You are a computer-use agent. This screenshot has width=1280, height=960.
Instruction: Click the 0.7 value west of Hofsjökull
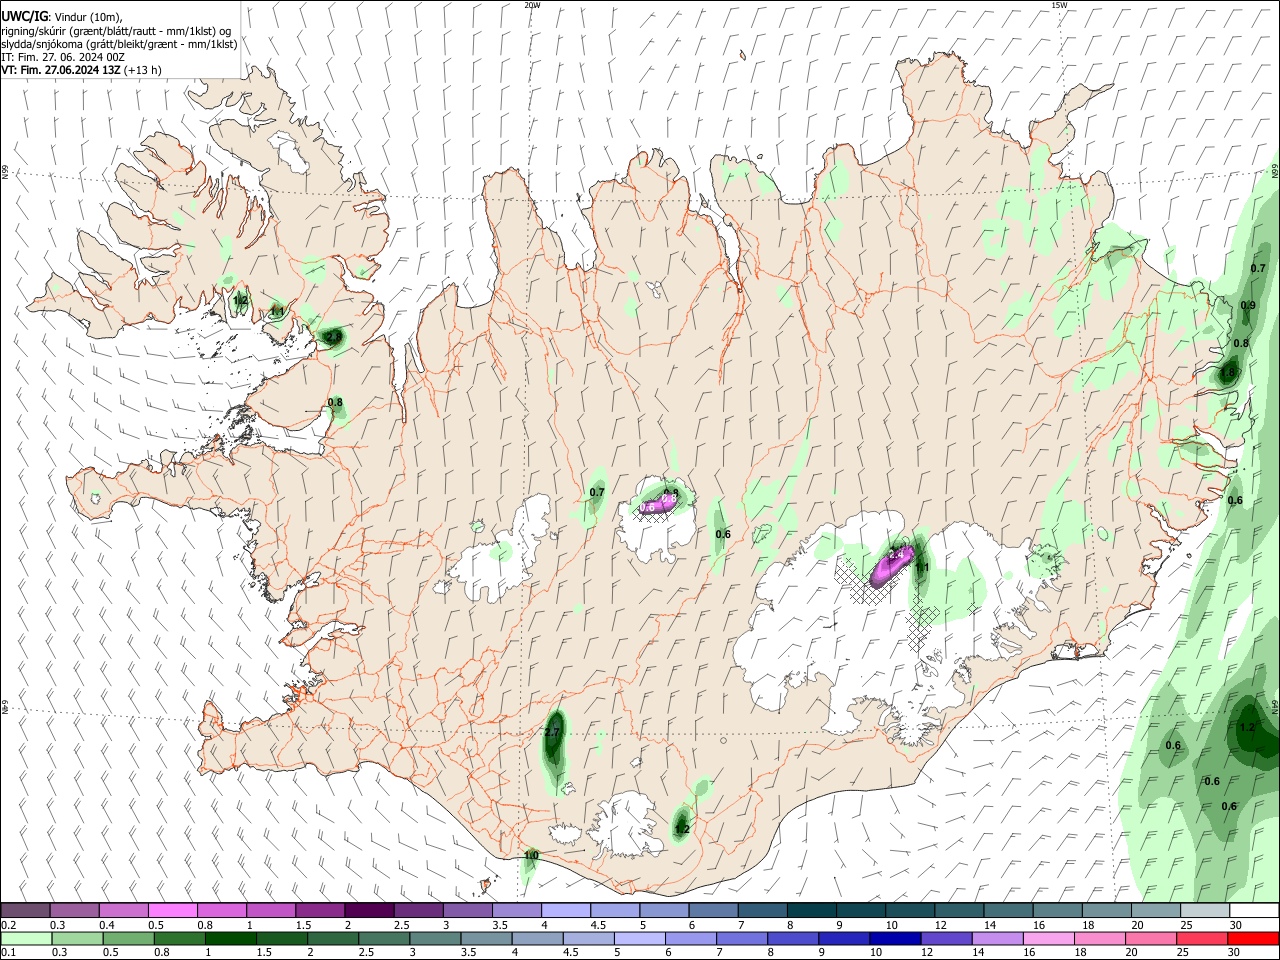597,492
